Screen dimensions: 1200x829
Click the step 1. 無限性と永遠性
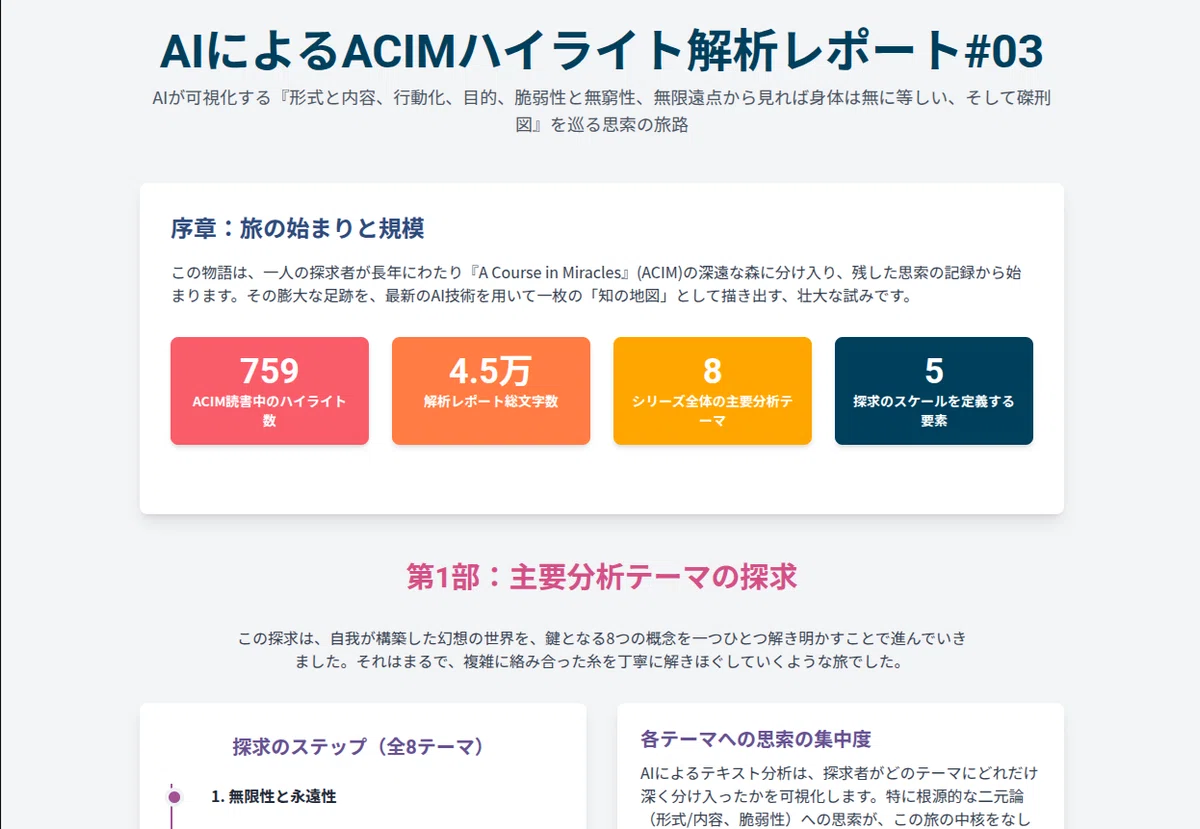click(274, 797)
